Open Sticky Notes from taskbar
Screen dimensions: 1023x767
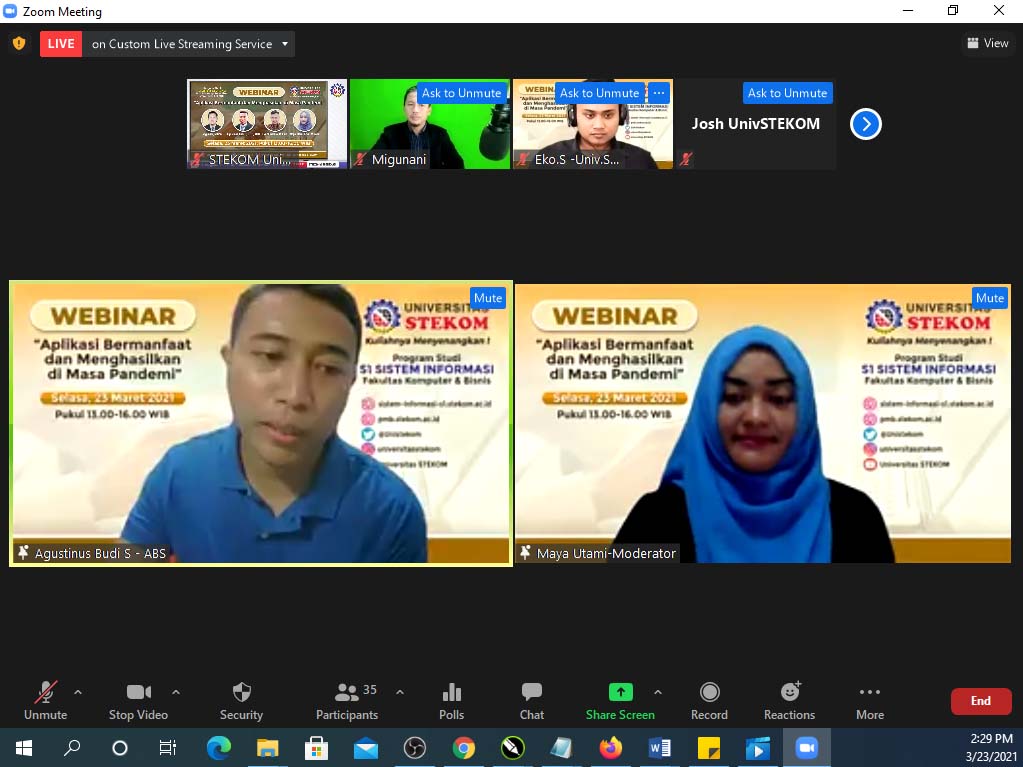(x=709, y=747)
